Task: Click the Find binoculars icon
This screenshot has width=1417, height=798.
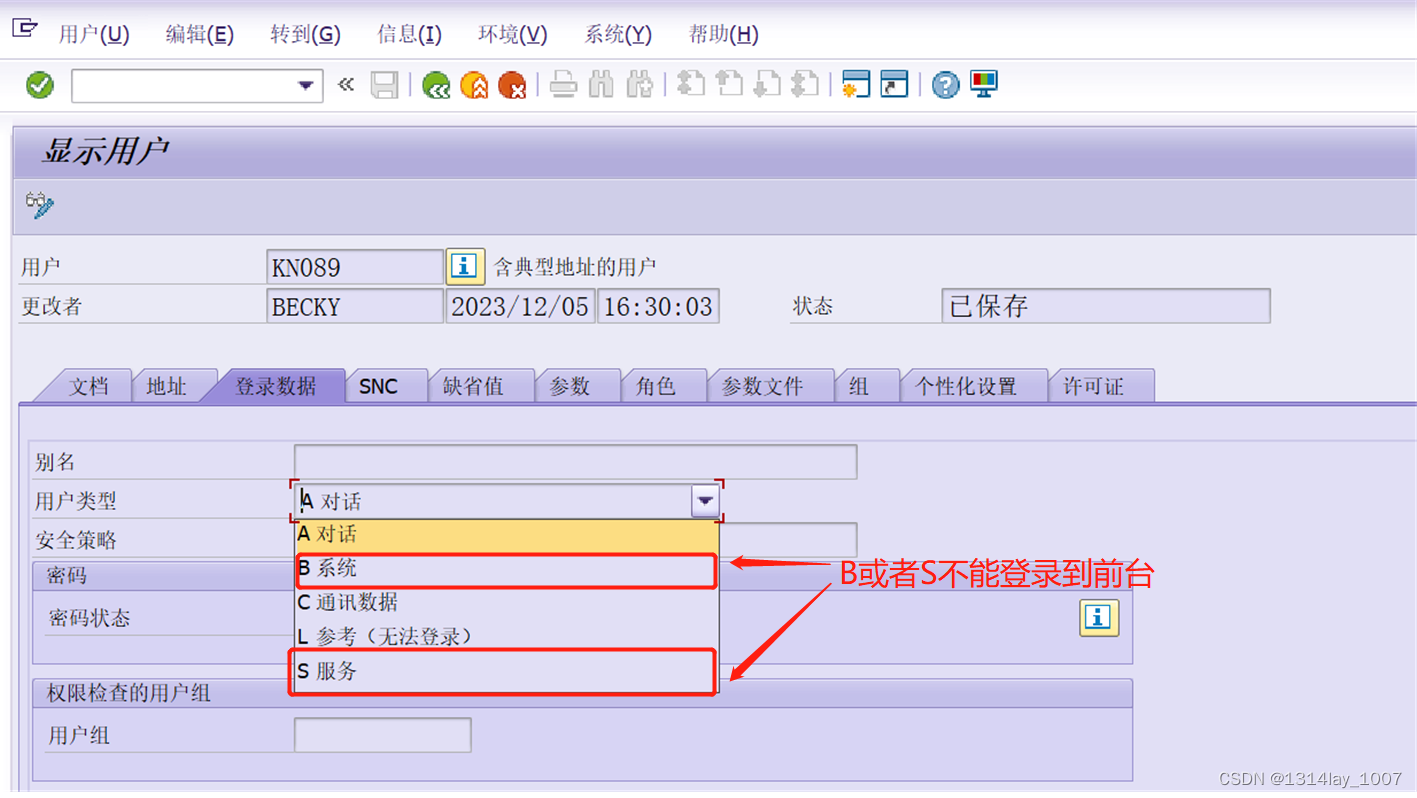Action: click(x=601, y=85)
